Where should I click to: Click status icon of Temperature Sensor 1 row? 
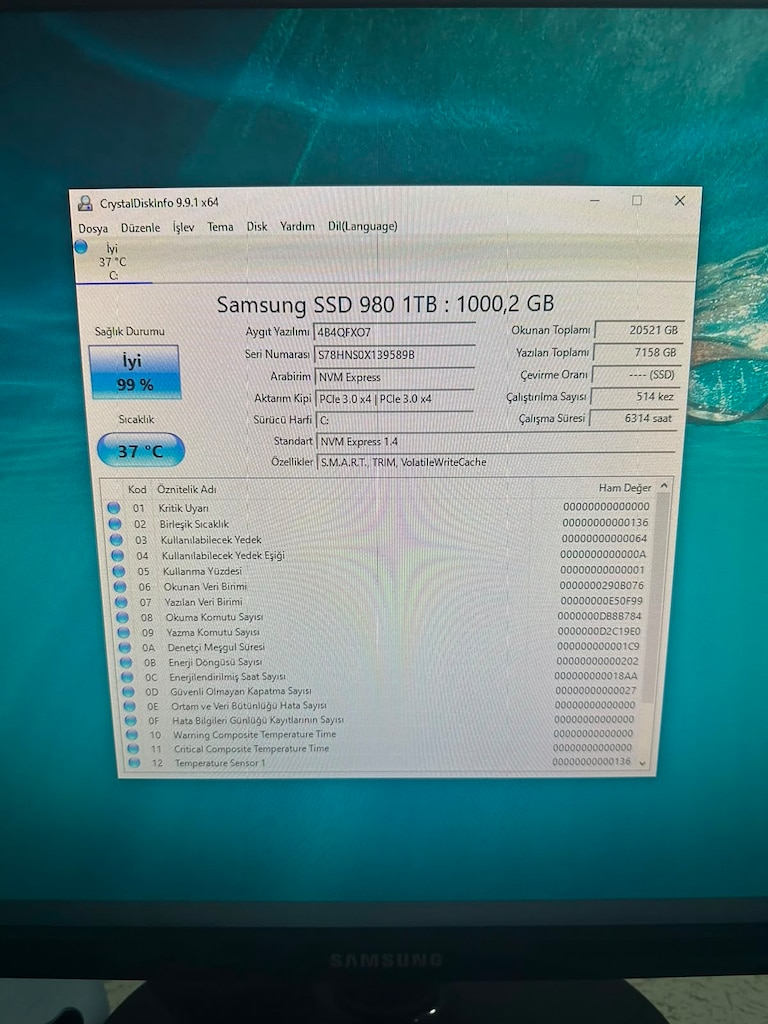(135, 763)
